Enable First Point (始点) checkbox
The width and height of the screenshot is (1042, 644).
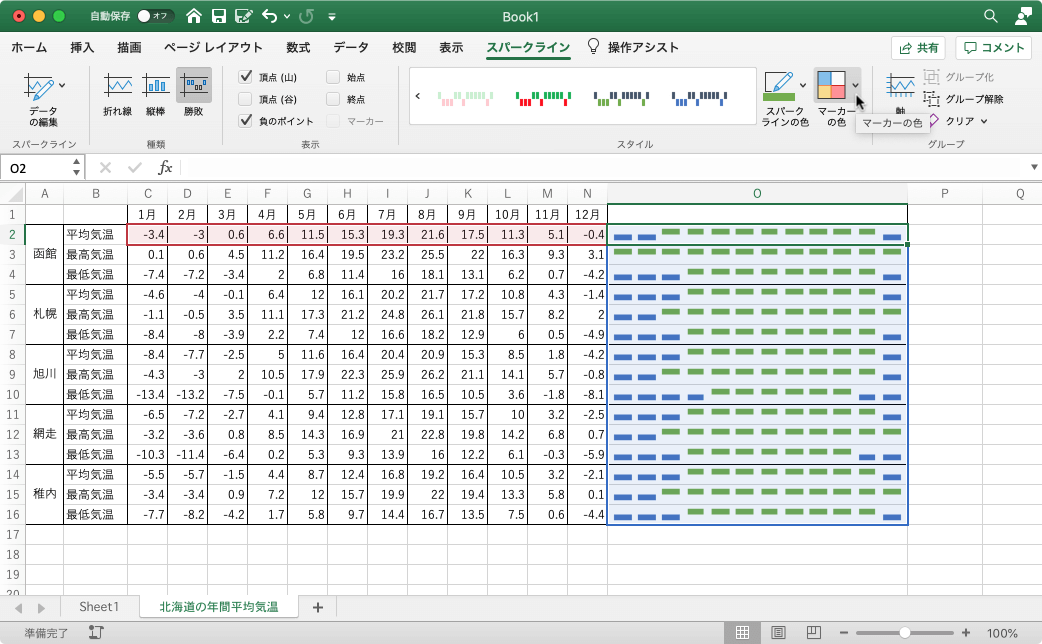(x=333, y=77)
